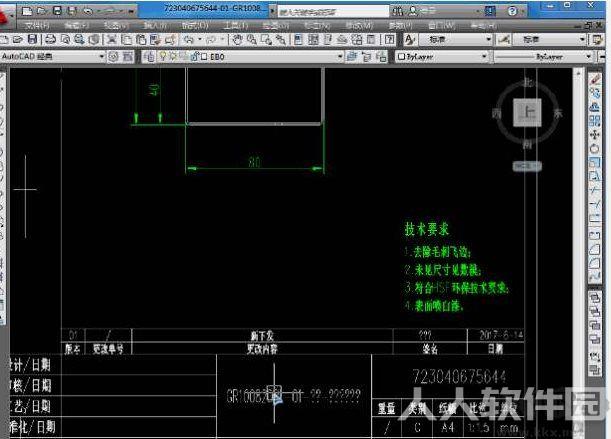Expand the drawing title dropdown arrow

272,11
